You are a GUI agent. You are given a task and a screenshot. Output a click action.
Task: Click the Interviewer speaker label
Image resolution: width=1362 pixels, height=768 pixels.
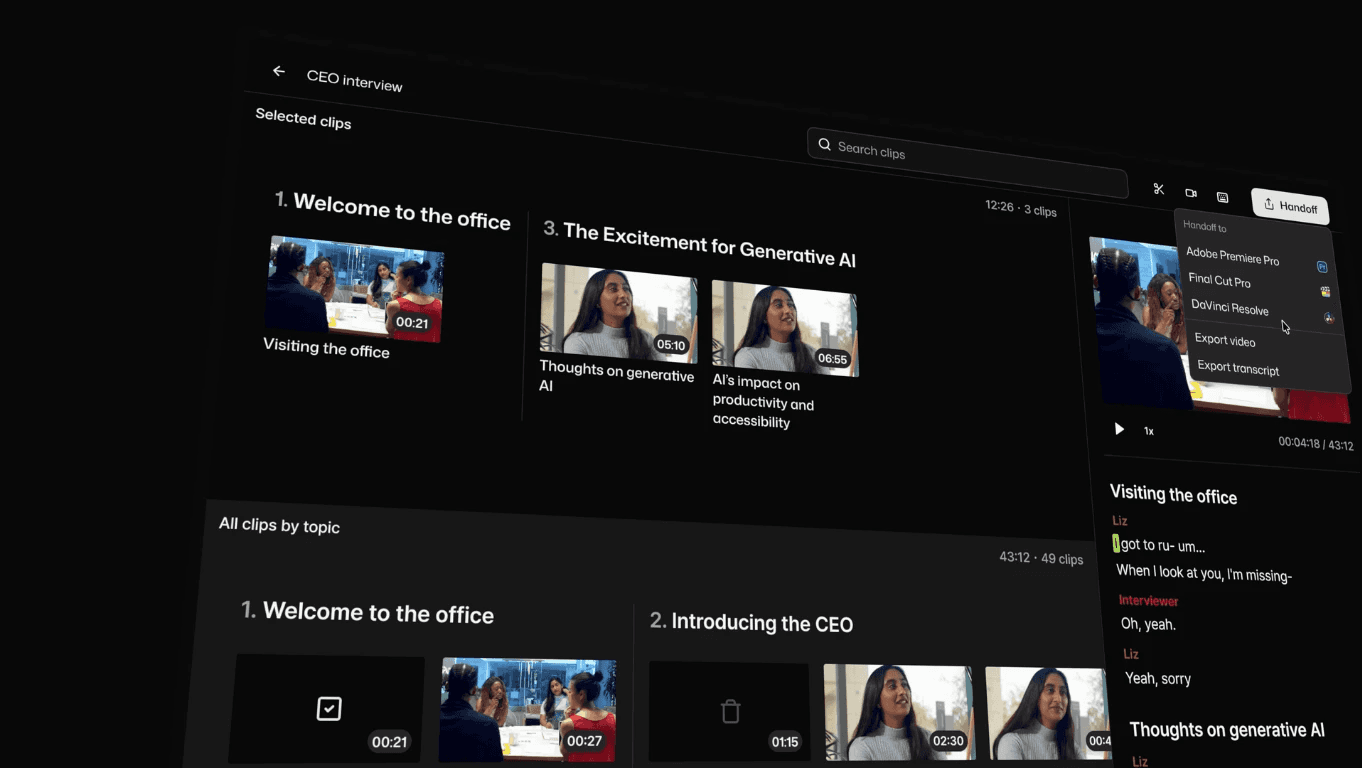1148,600
